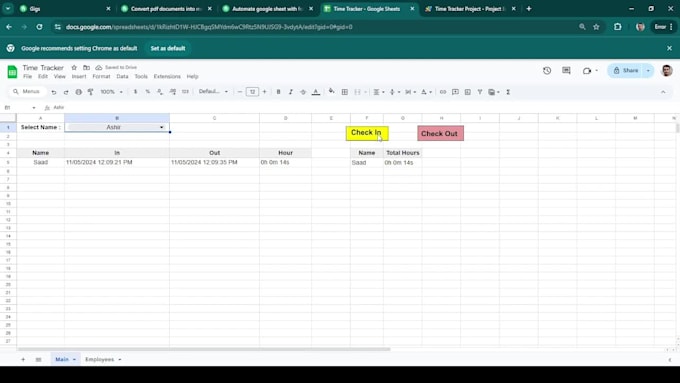Screen dimensions: 680x383
Task: Click the Insert comment icon
Action: (455, 92)
